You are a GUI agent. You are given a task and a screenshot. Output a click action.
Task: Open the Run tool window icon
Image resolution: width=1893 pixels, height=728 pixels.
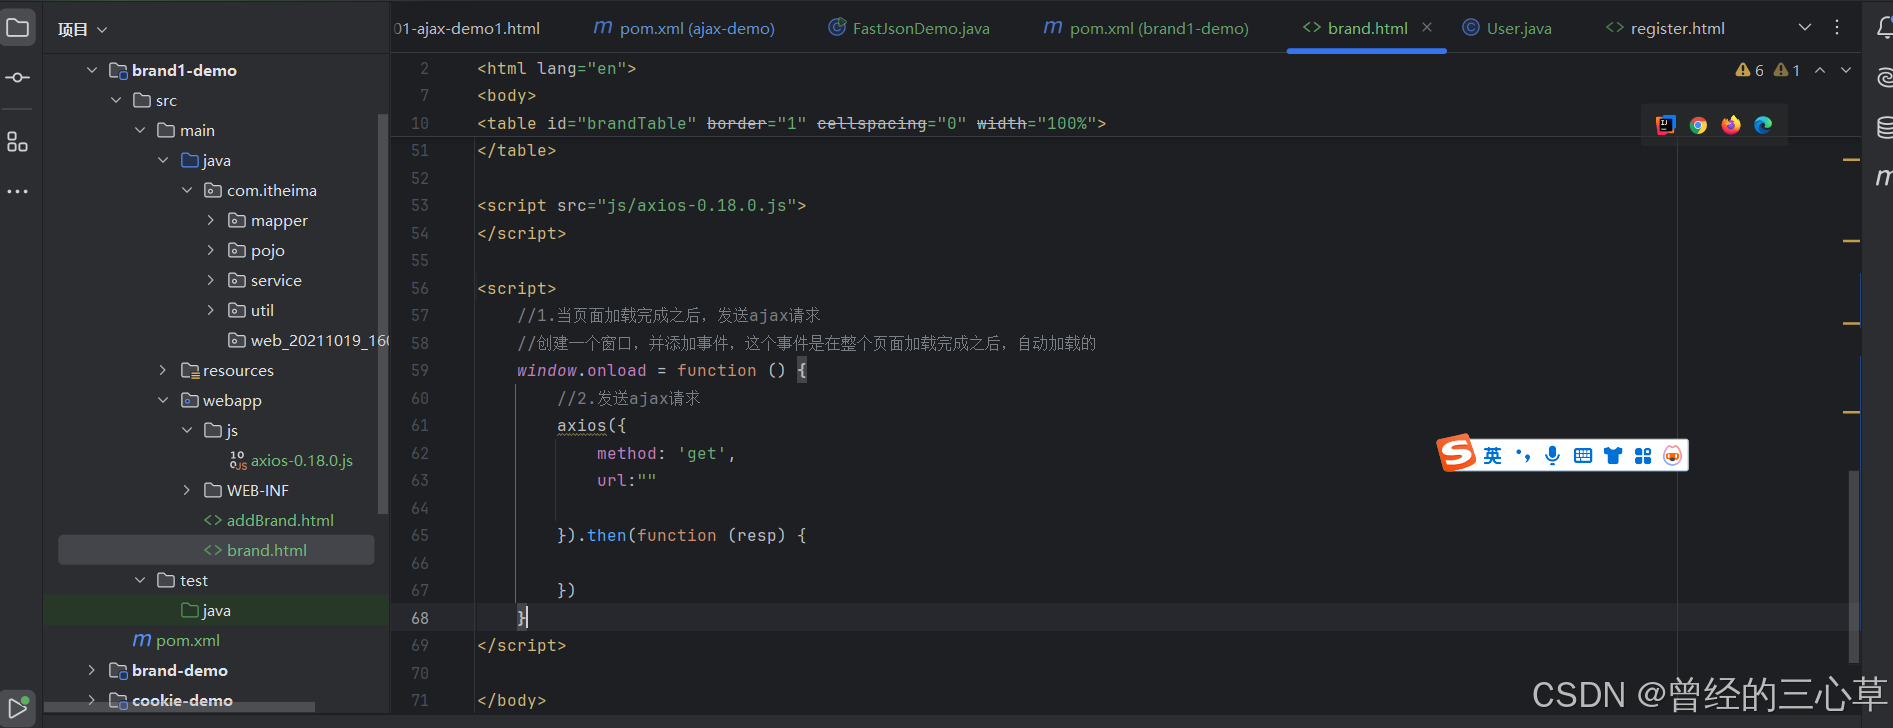(18, 709)
